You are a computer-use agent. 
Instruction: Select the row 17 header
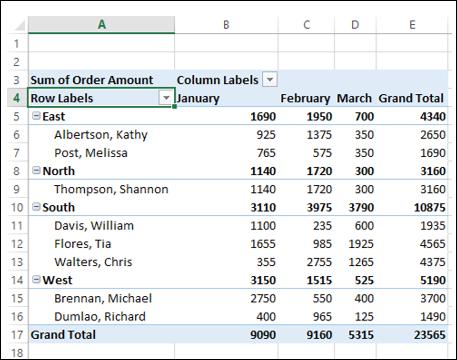(17, 334)
